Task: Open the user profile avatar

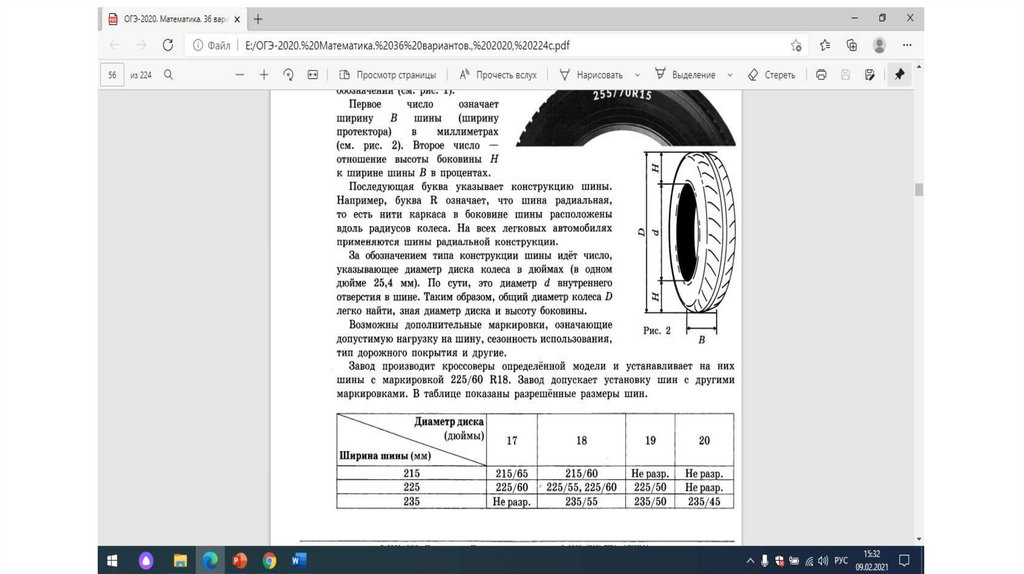Action: pyautogui.click(x=879, y=45)
